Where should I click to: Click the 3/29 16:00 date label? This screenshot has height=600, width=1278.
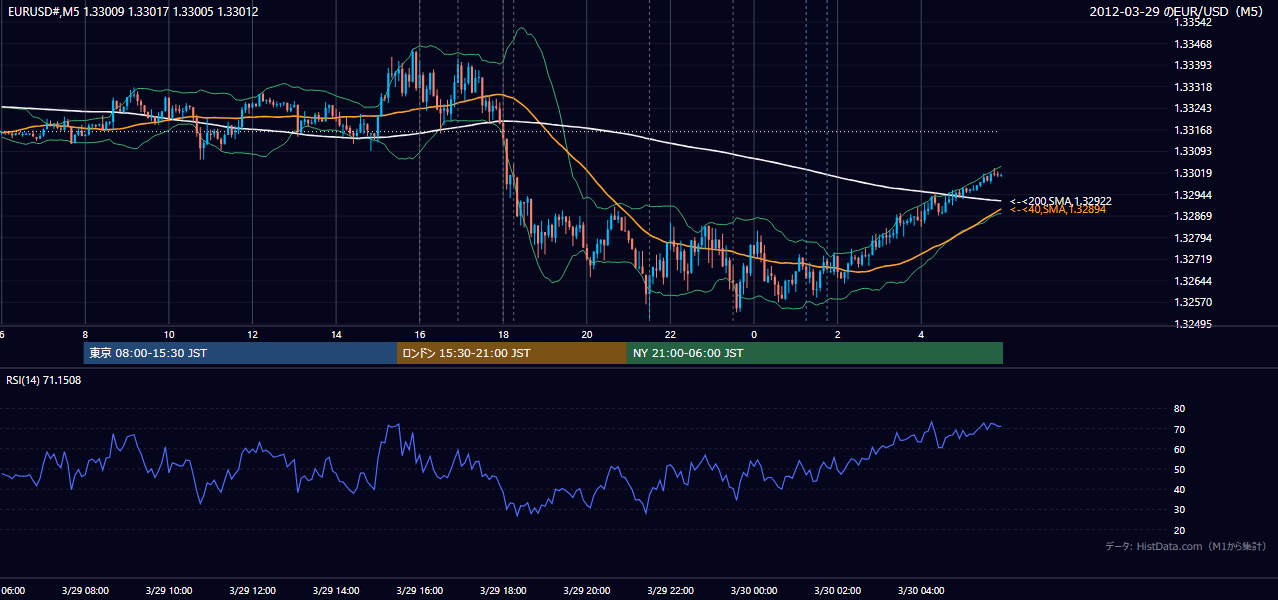(x=419, y=590)
